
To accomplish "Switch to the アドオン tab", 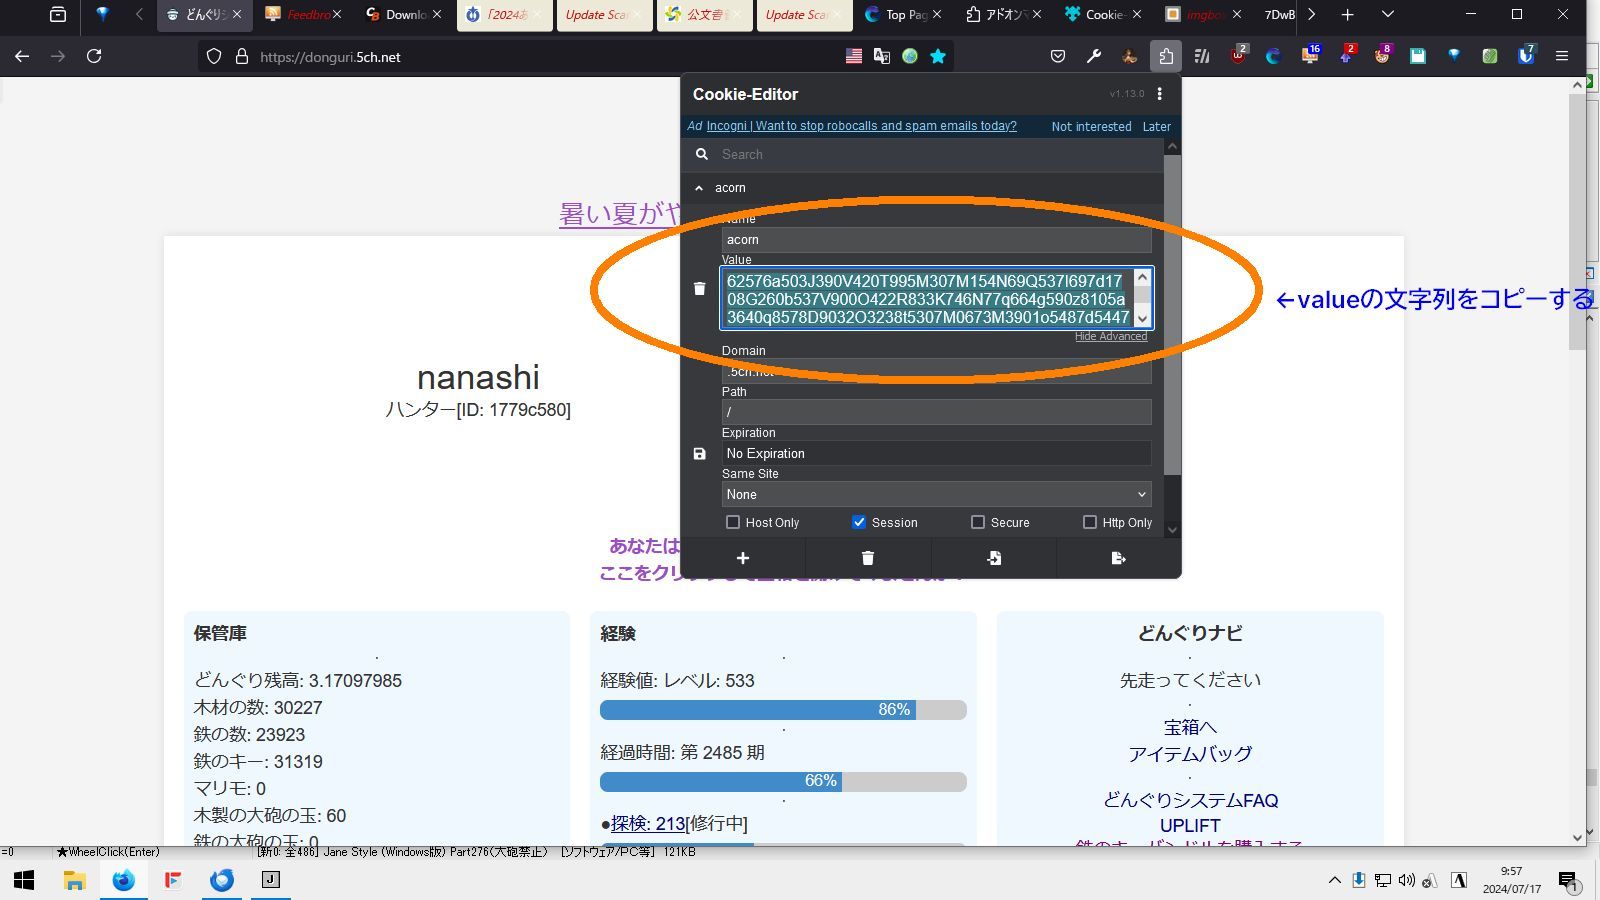I will coord(1004,15).
